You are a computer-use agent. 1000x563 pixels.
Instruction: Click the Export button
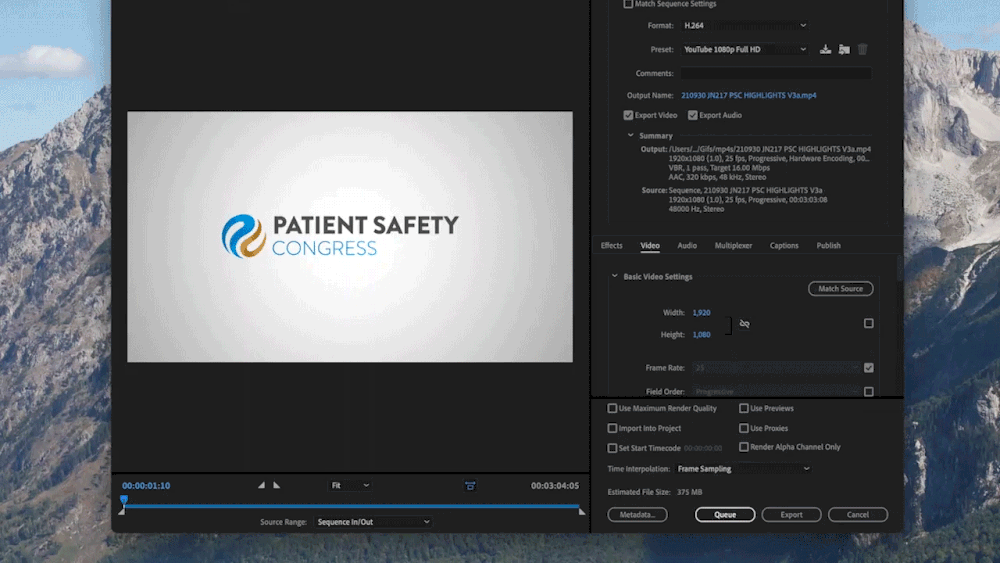point(791,515)
